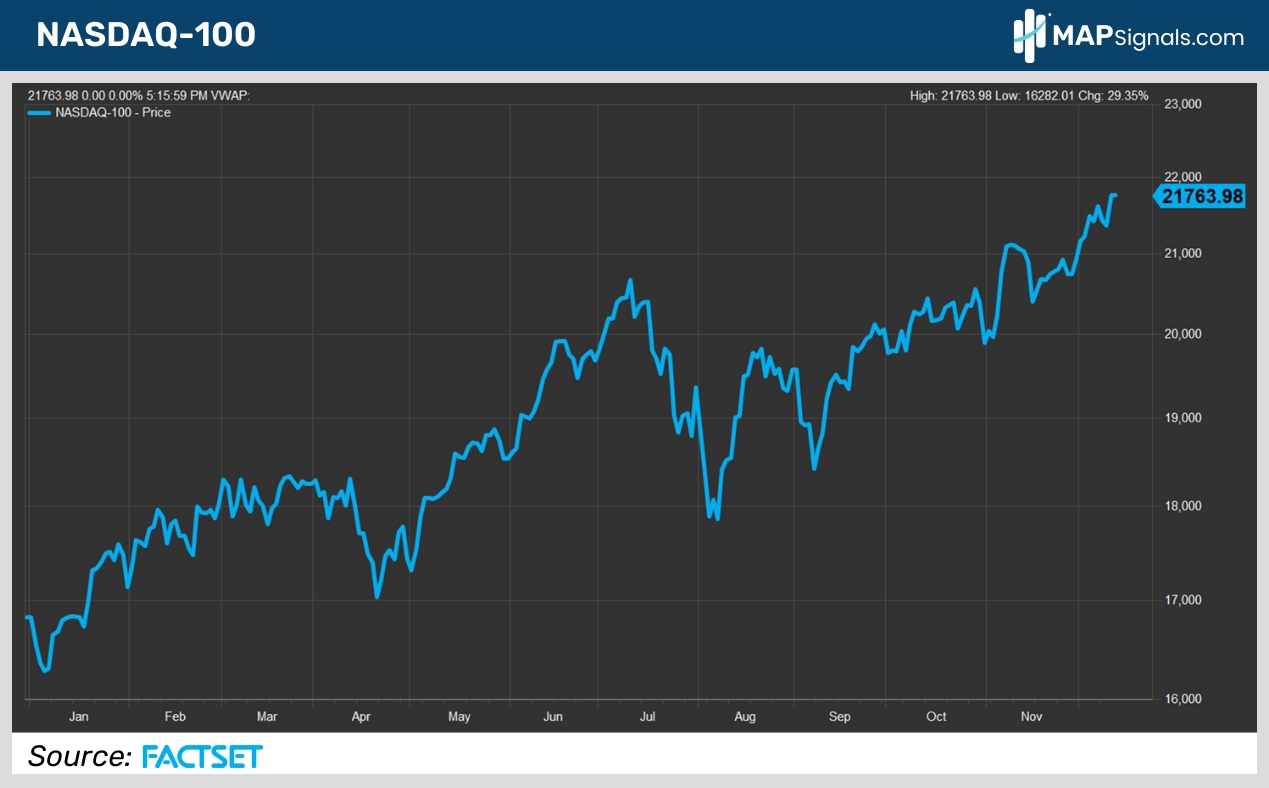Click the NASDAQ-100 - Price legend label
Viewport: 1269px width, 788px height.
[114, 113]
